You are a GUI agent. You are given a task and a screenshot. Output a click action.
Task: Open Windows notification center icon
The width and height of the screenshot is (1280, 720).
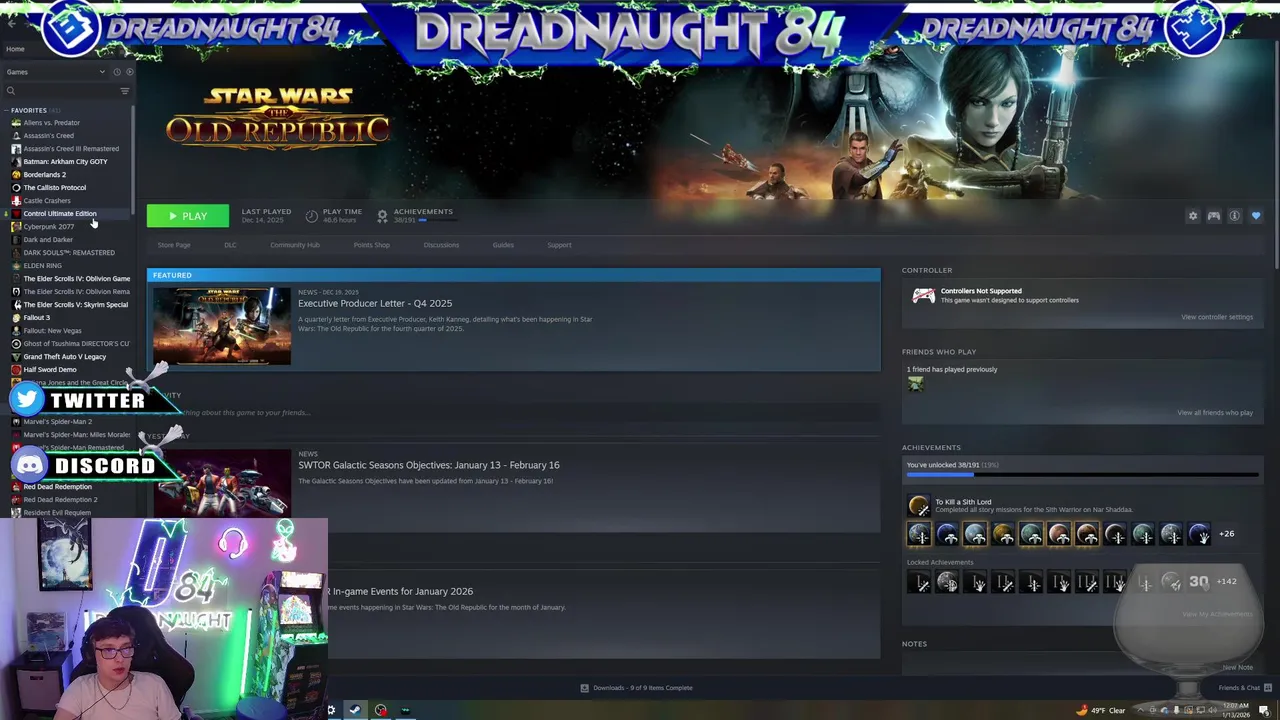pyautogui.click(x=1264, y=710)
